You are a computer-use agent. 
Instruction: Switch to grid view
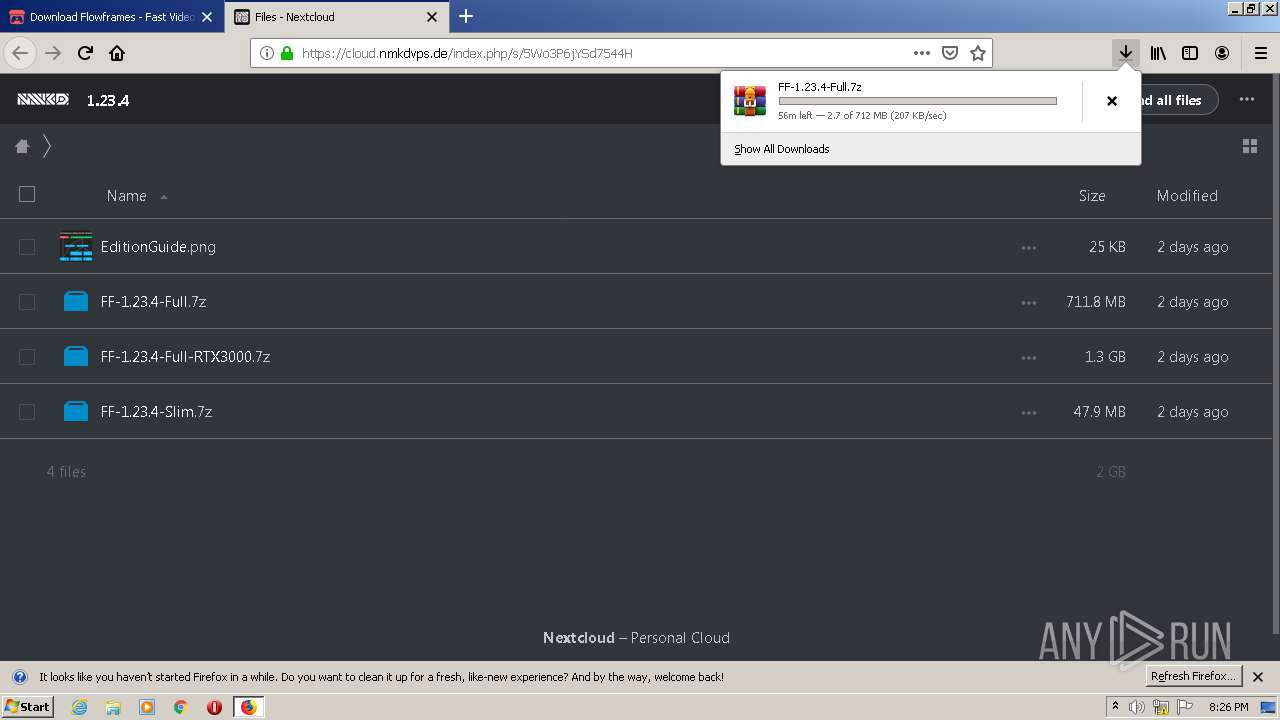coord(1249,146)
